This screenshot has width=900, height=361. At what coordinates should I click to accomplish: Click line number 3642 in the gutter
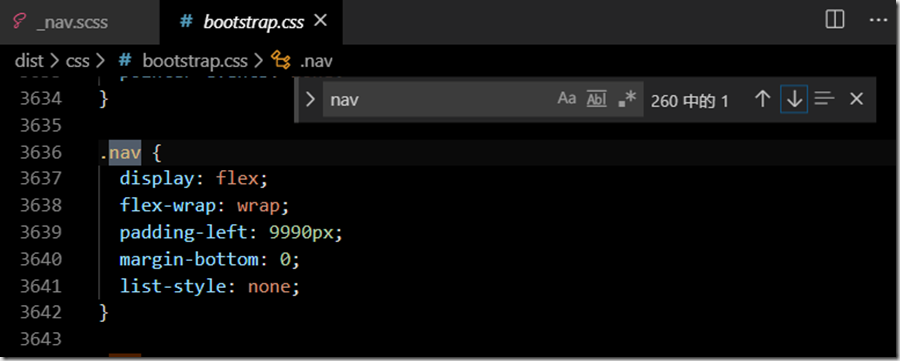(41, 312)
